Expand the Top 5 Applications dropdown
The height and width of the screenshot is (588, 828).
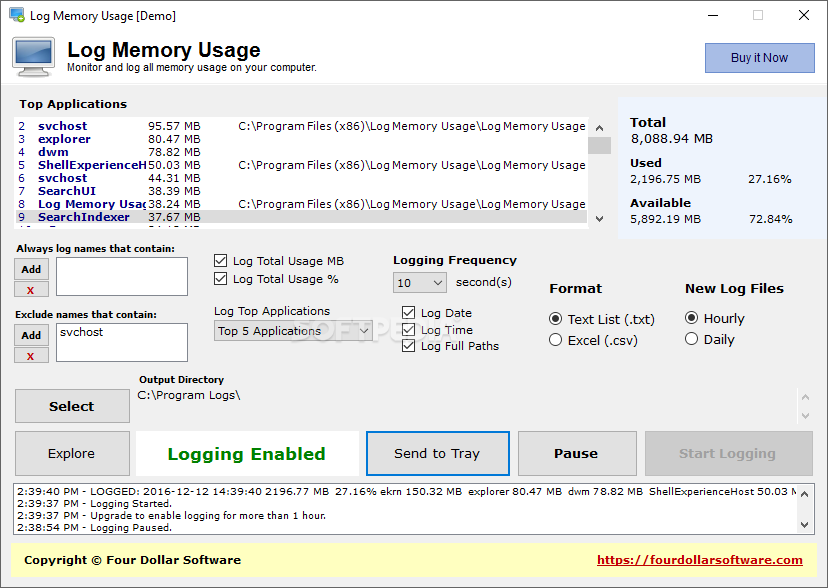click(x=293, y=331)
